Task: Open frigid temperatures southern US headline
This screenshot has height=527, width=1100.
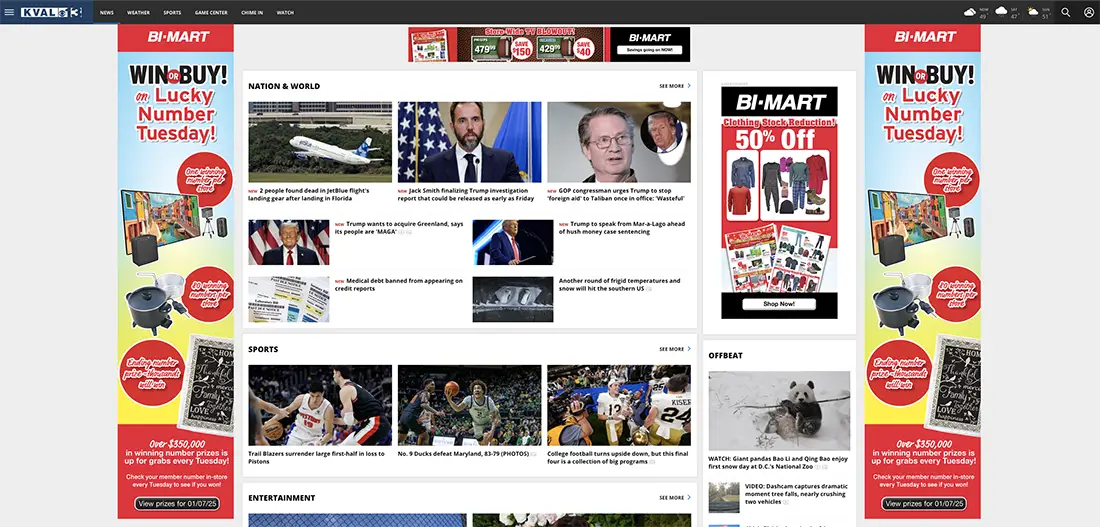Action: pos(620,284)
